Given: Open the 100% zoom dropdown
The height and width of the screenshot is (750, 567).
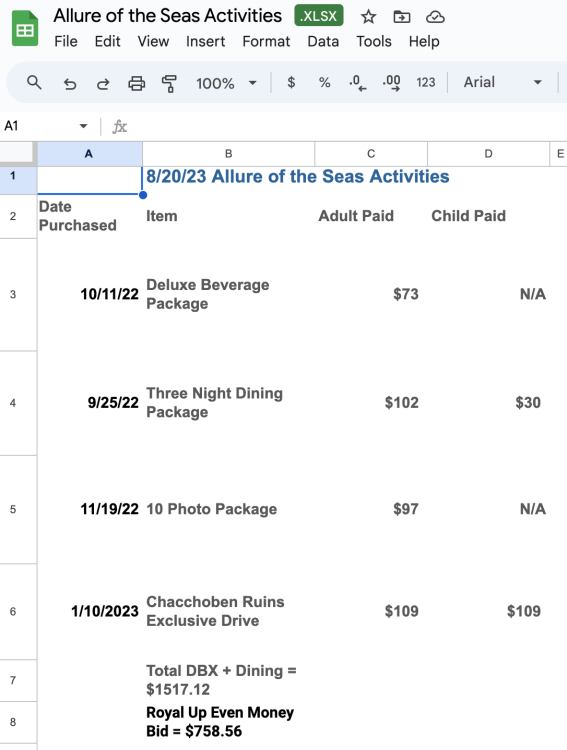Looking at the screenshot, I should point(226,83).
